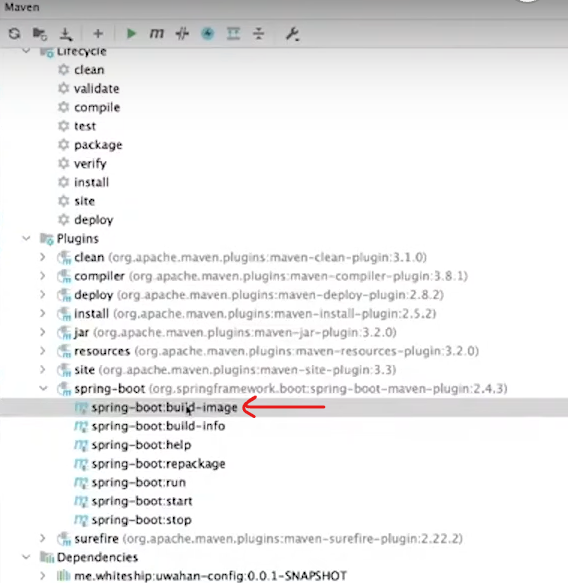Toggle Offline Mode in Maven toolbar
Image resolution: width=568 pixels, height=583 pixels.
[182, 34]
